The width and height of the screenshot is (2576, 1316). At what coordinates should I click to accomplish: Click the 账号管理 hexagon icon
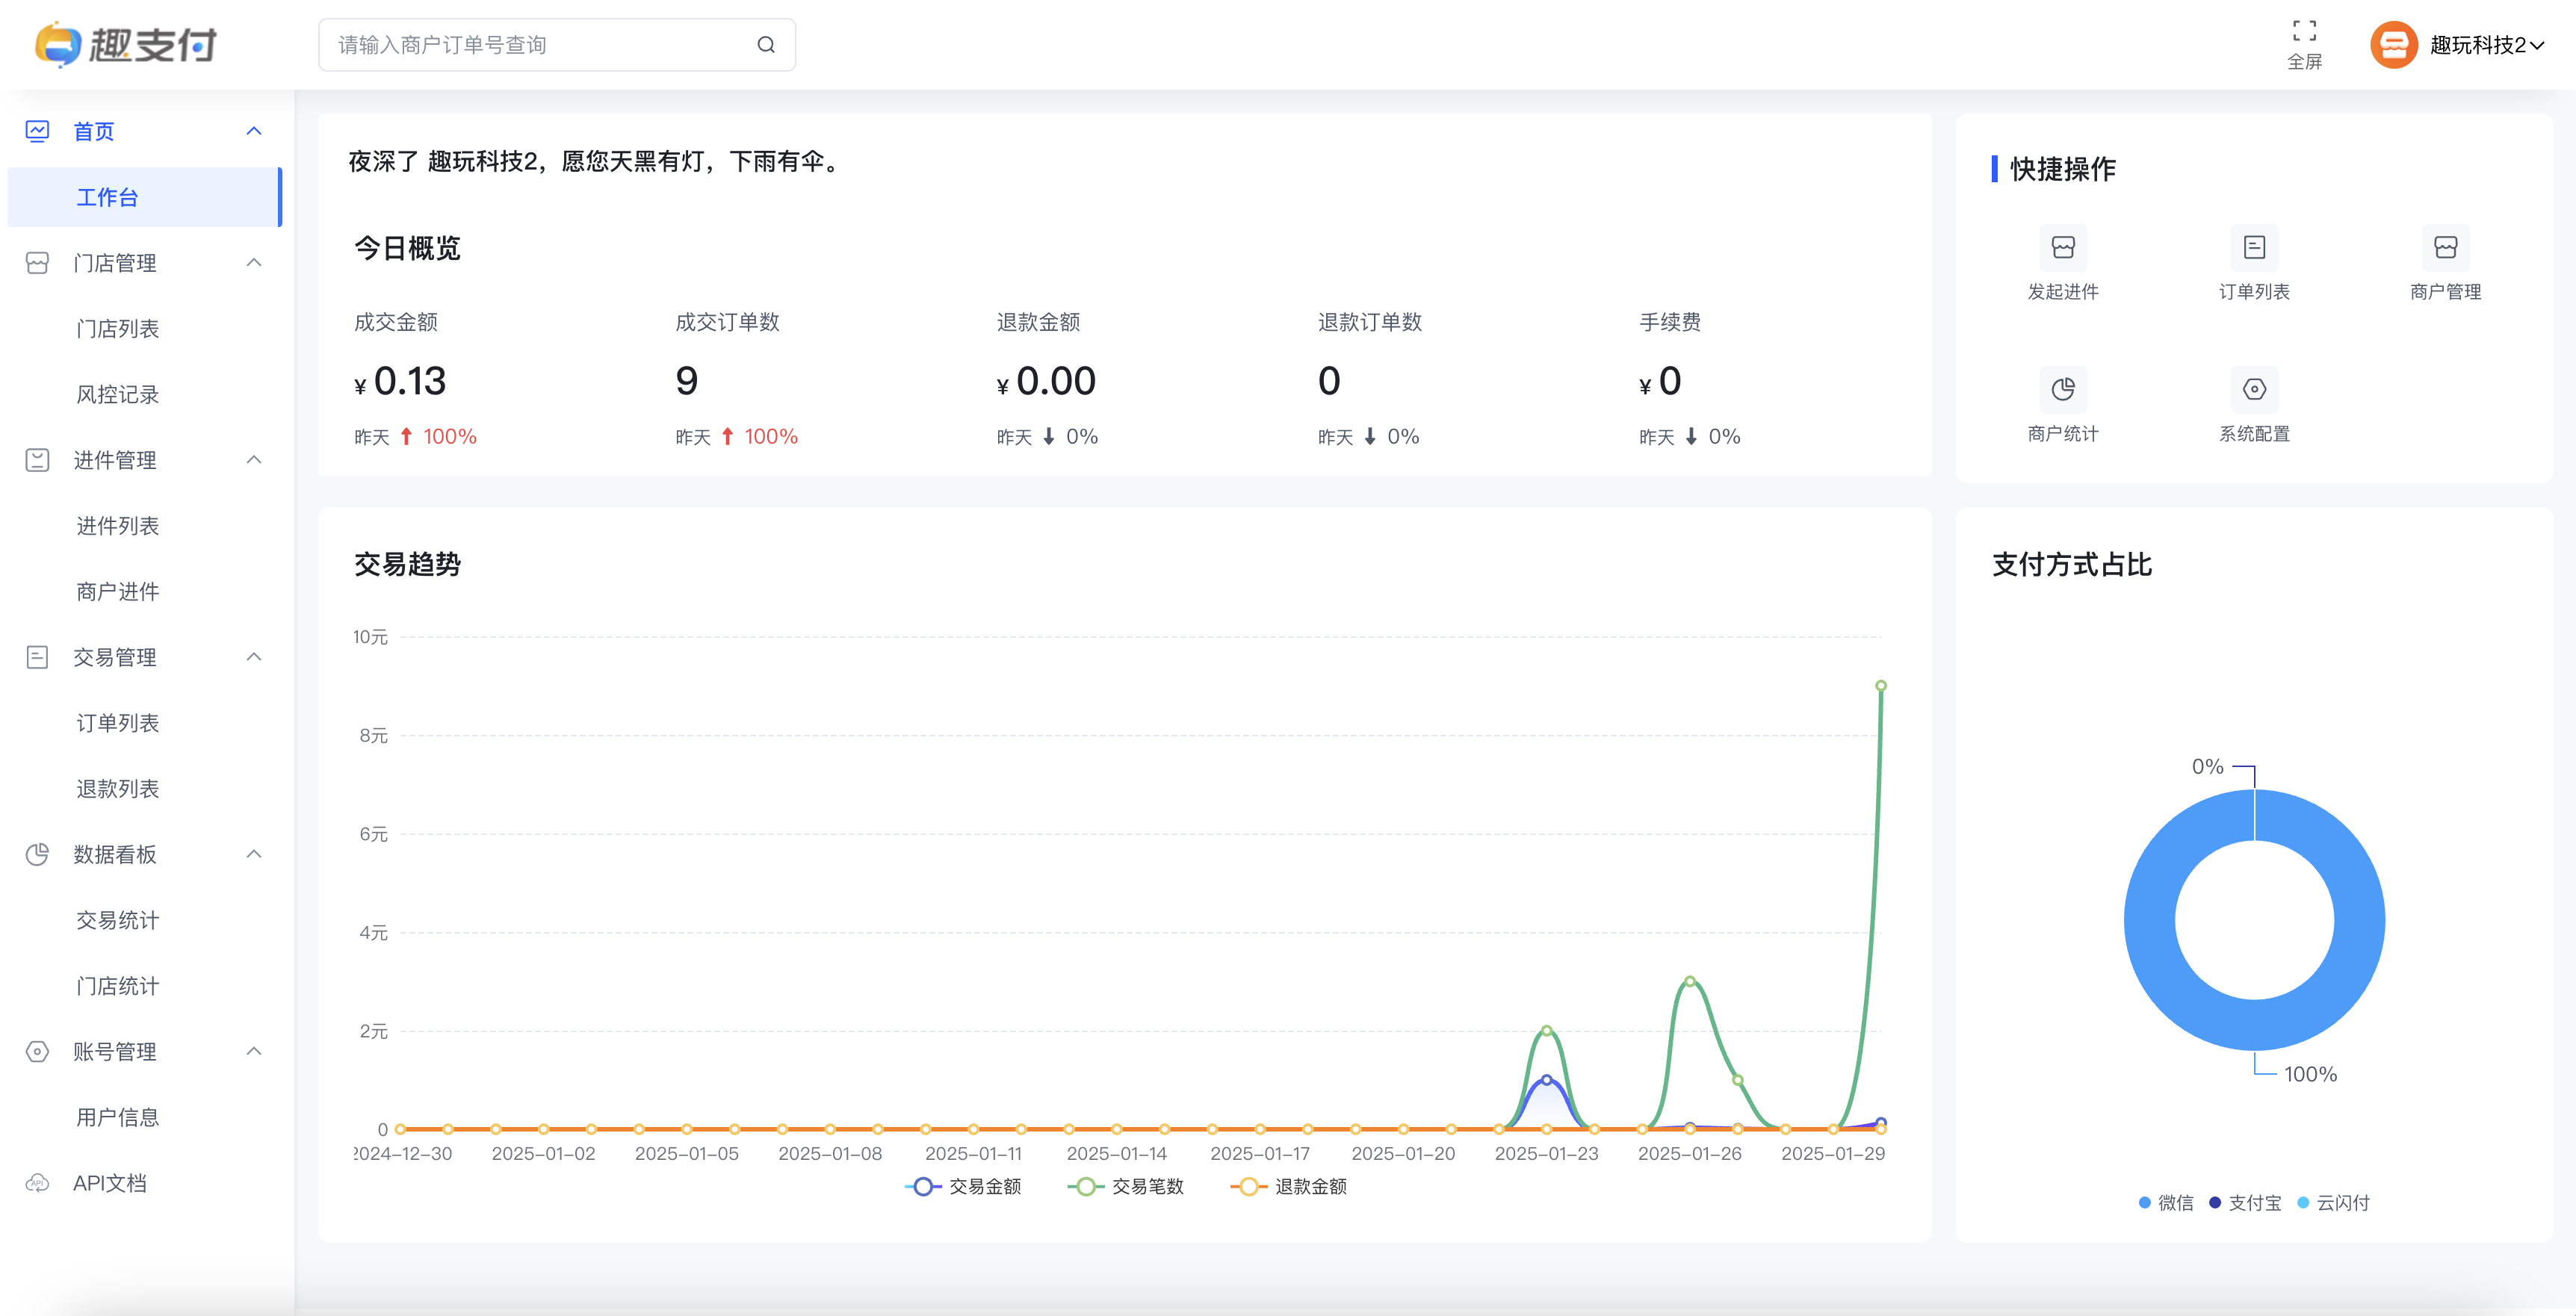click(37, 1051)
